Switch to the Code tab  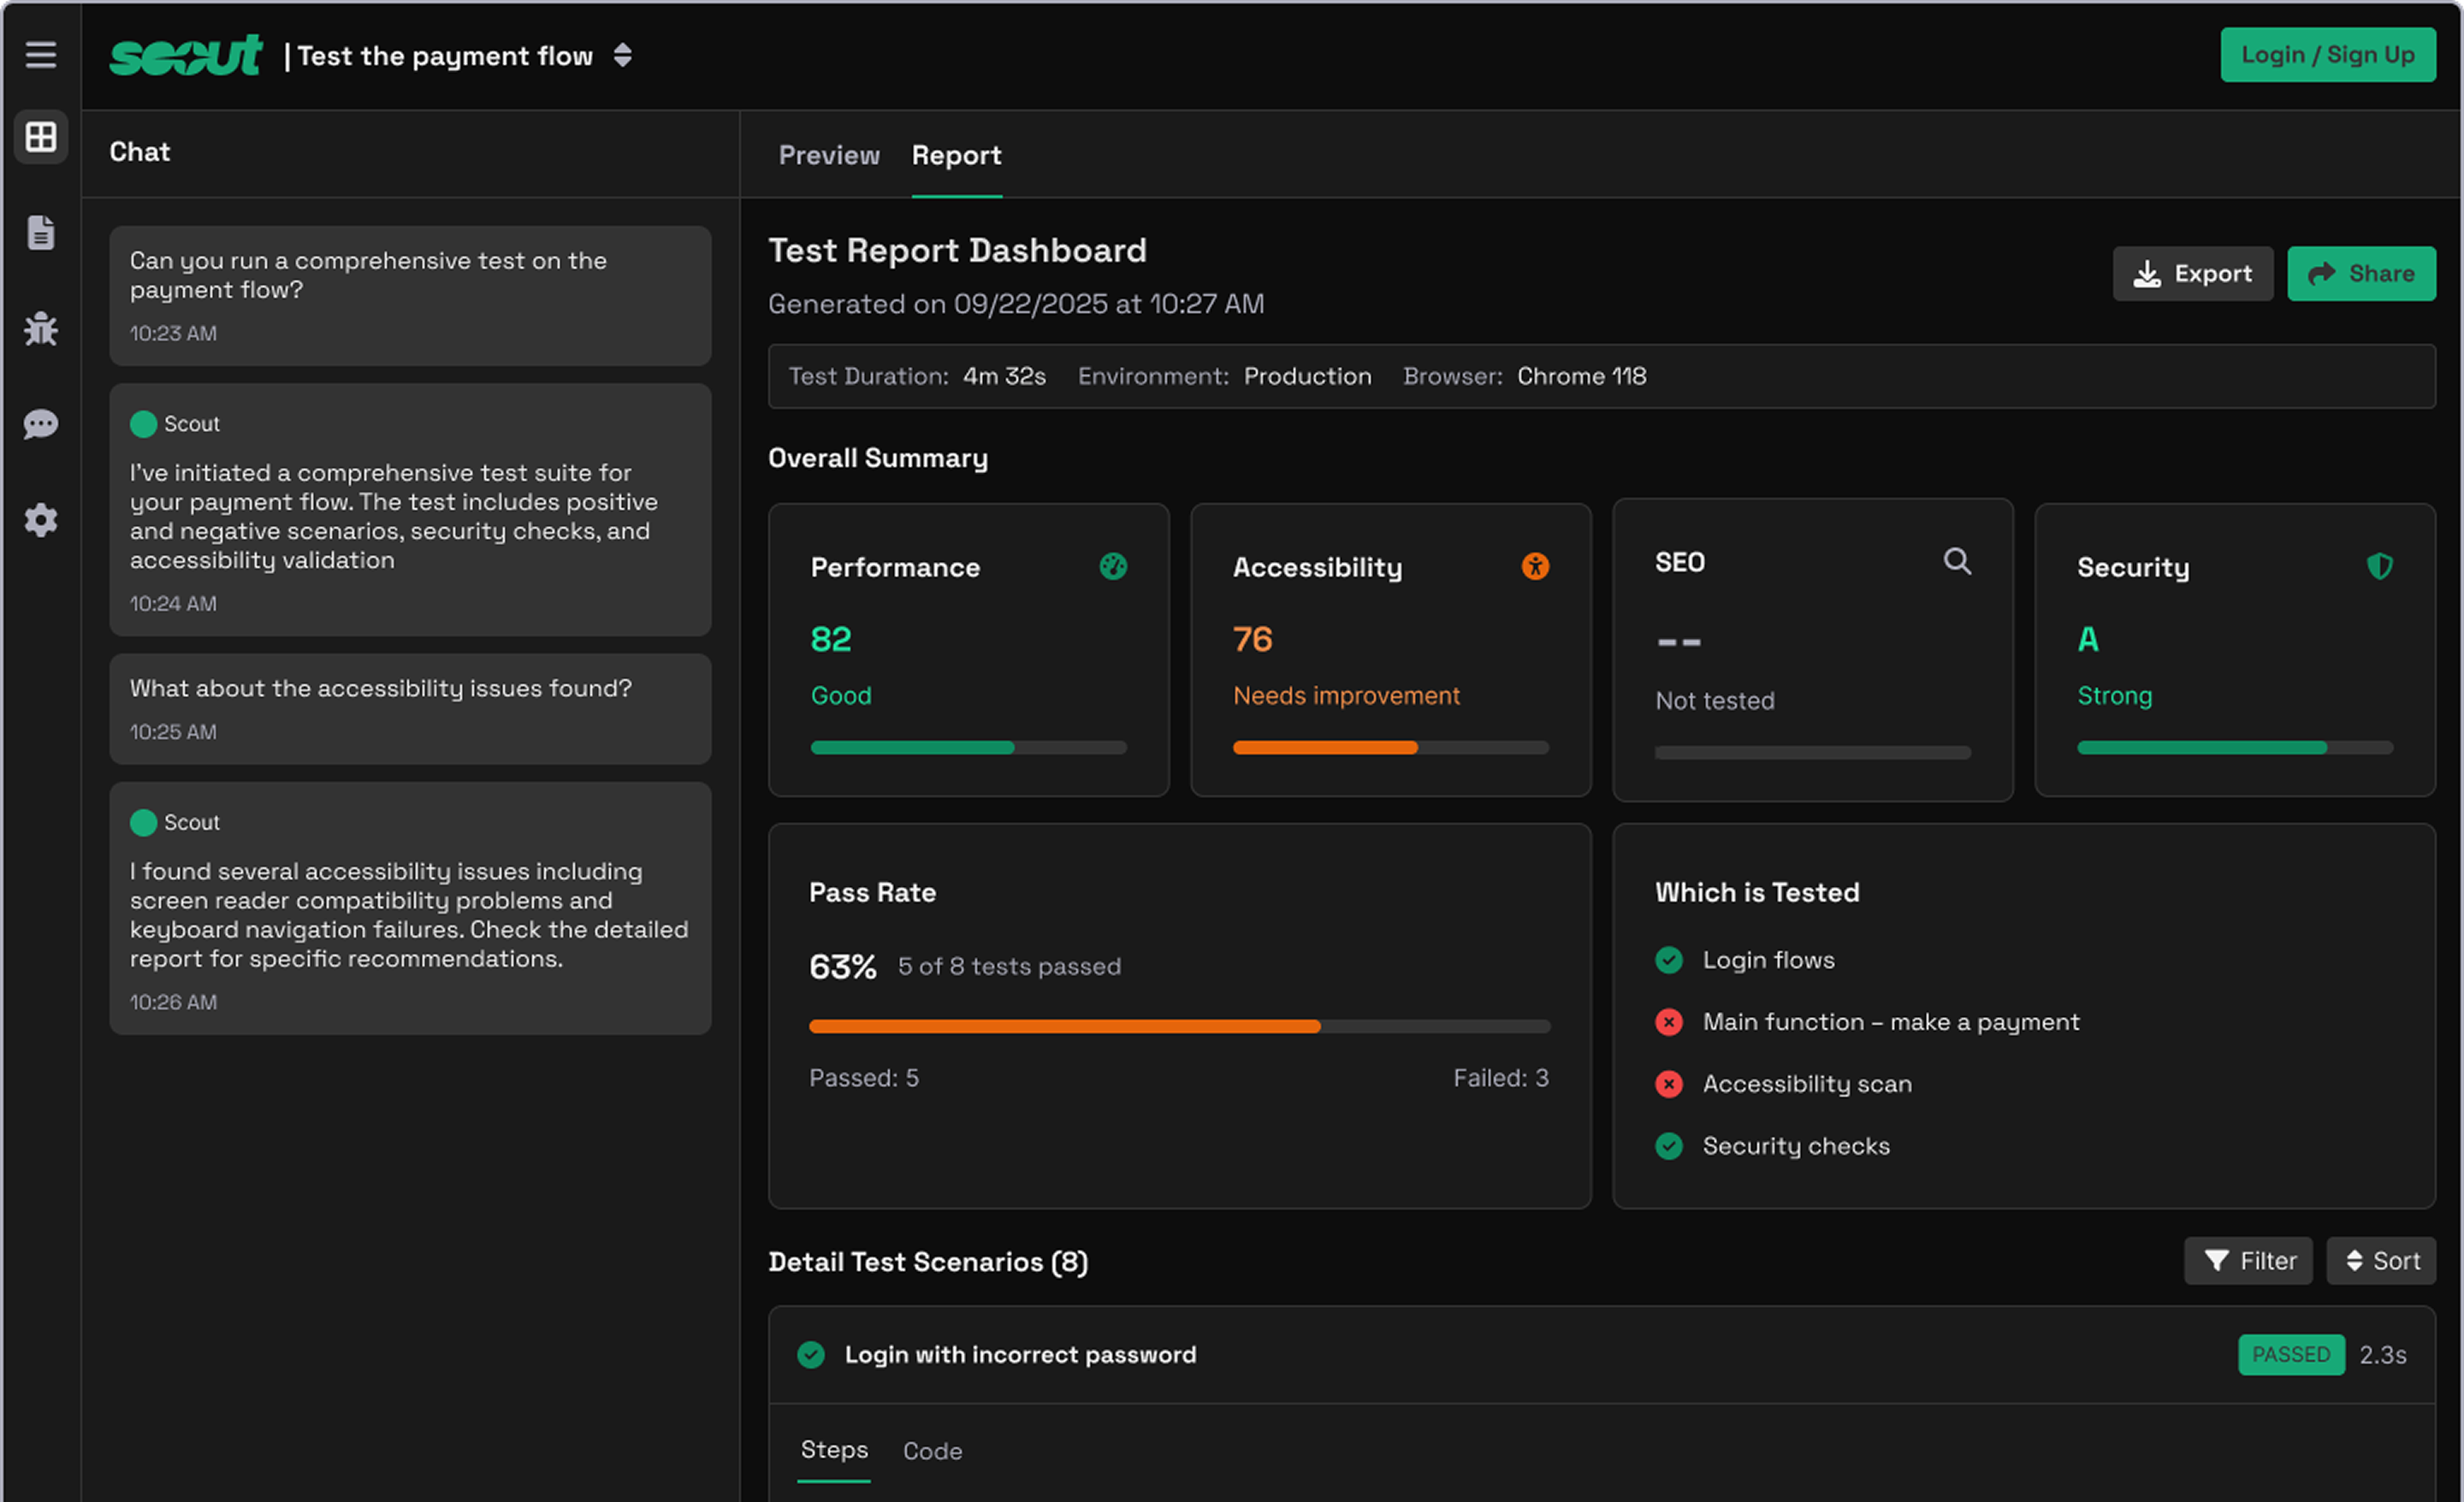click(932, 1450)
